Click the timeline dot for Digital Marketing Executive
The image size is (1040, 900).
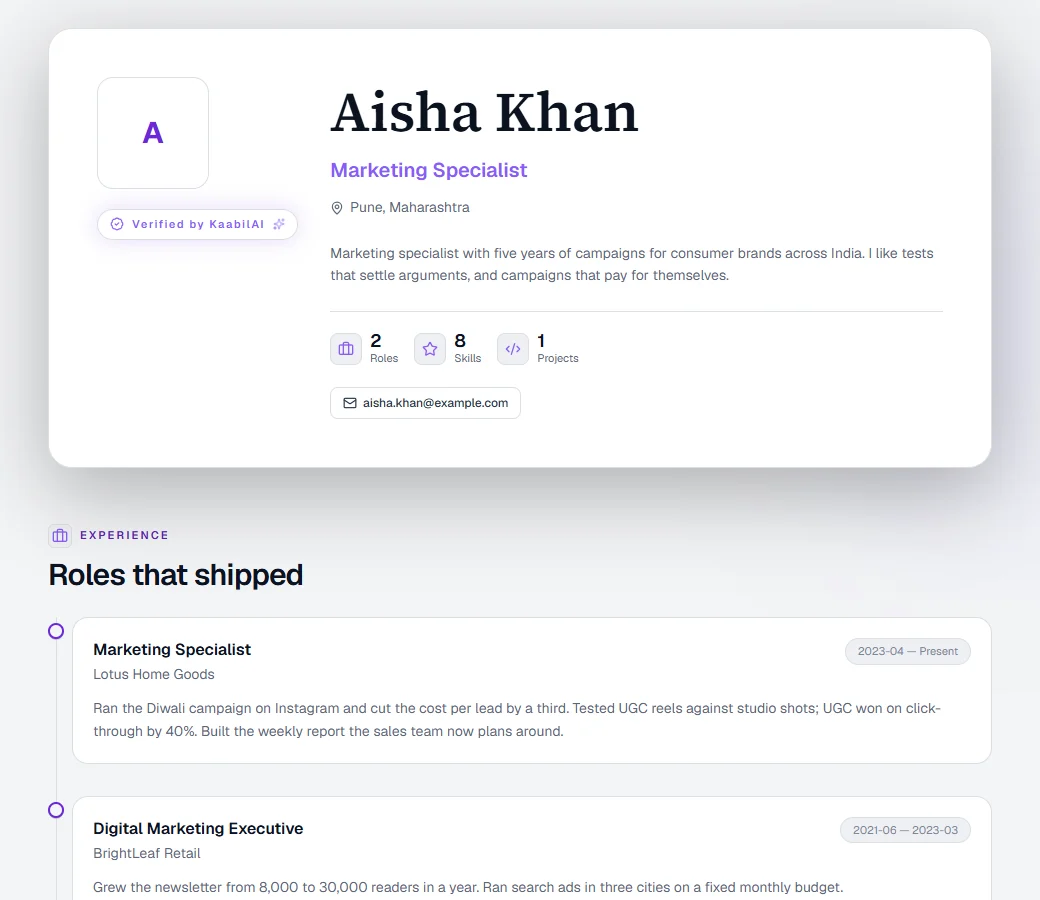pos(56,810)
